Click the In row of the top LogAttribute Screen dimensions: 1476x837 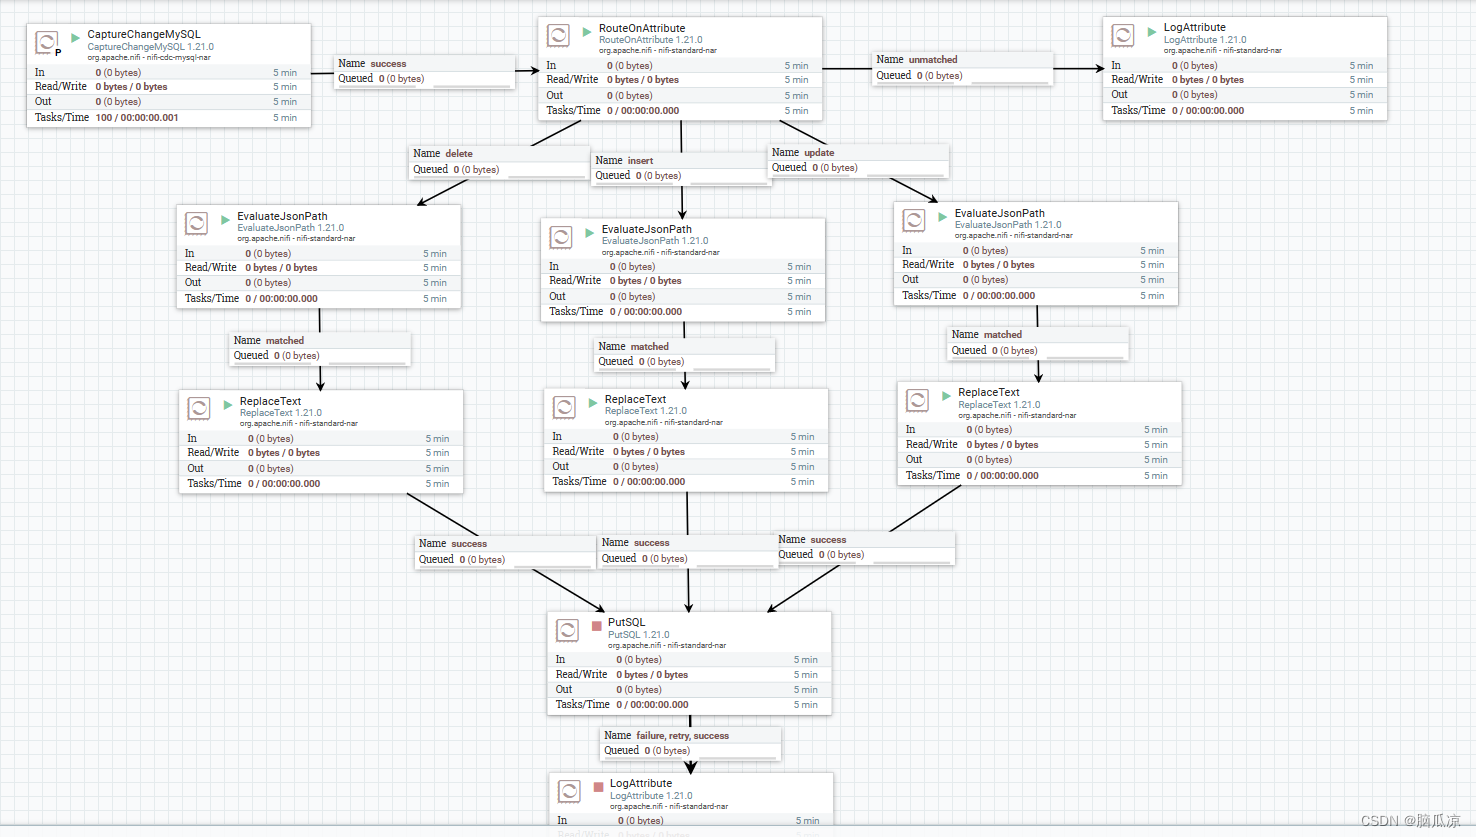(x=1245, y=65)
